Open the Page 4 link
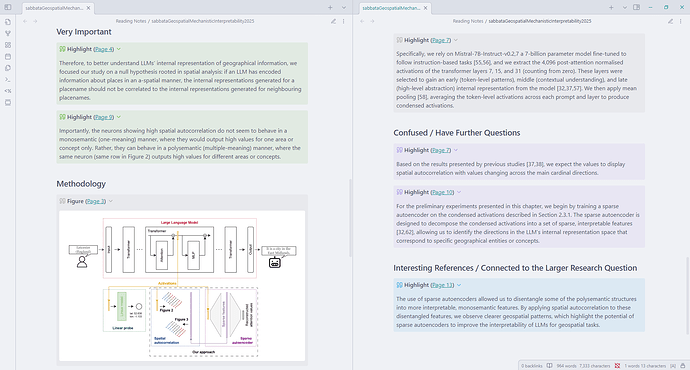The height and width of the screenshot is (370, 690). click(104, 49)
